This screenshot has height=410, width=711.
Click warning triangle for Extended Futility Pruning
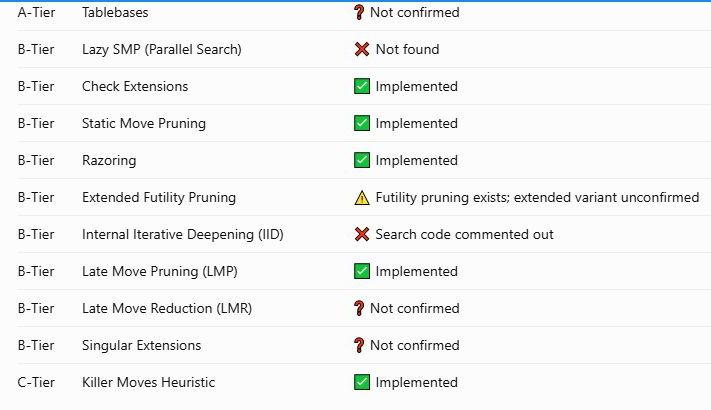tap(362, 198)
